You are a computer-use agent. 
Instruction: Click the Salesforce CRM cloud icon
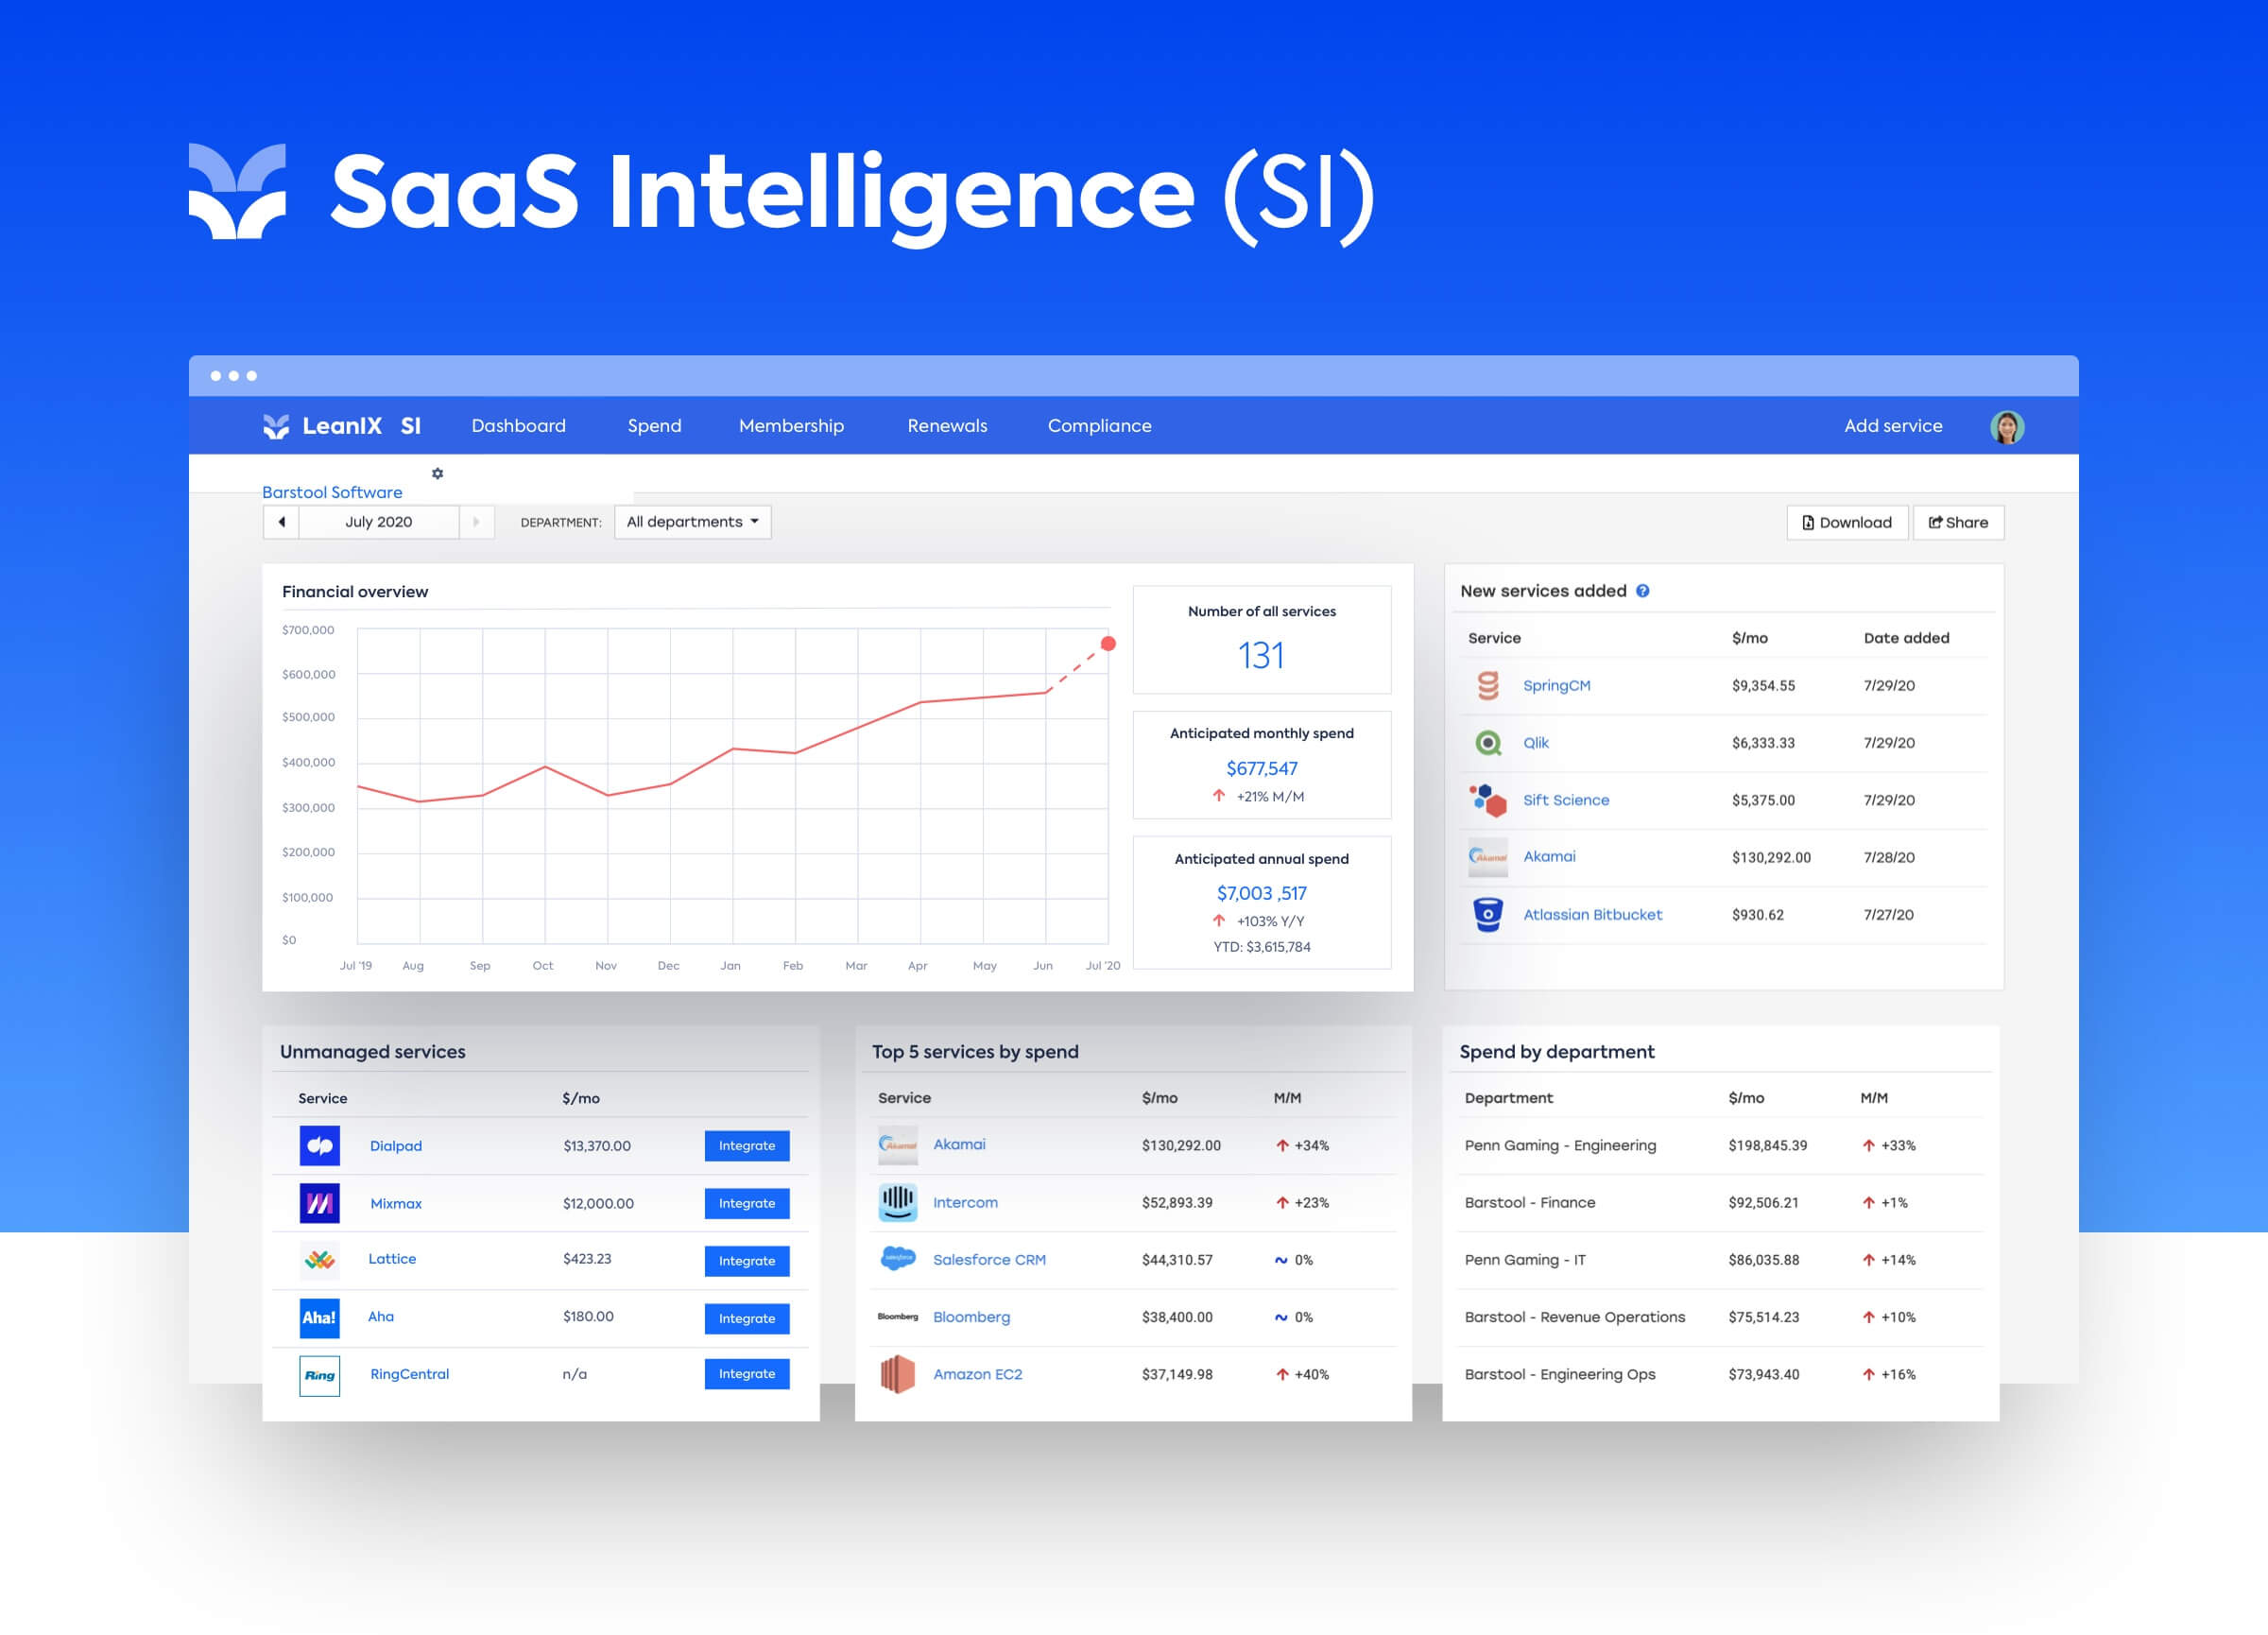(897, 1258)
